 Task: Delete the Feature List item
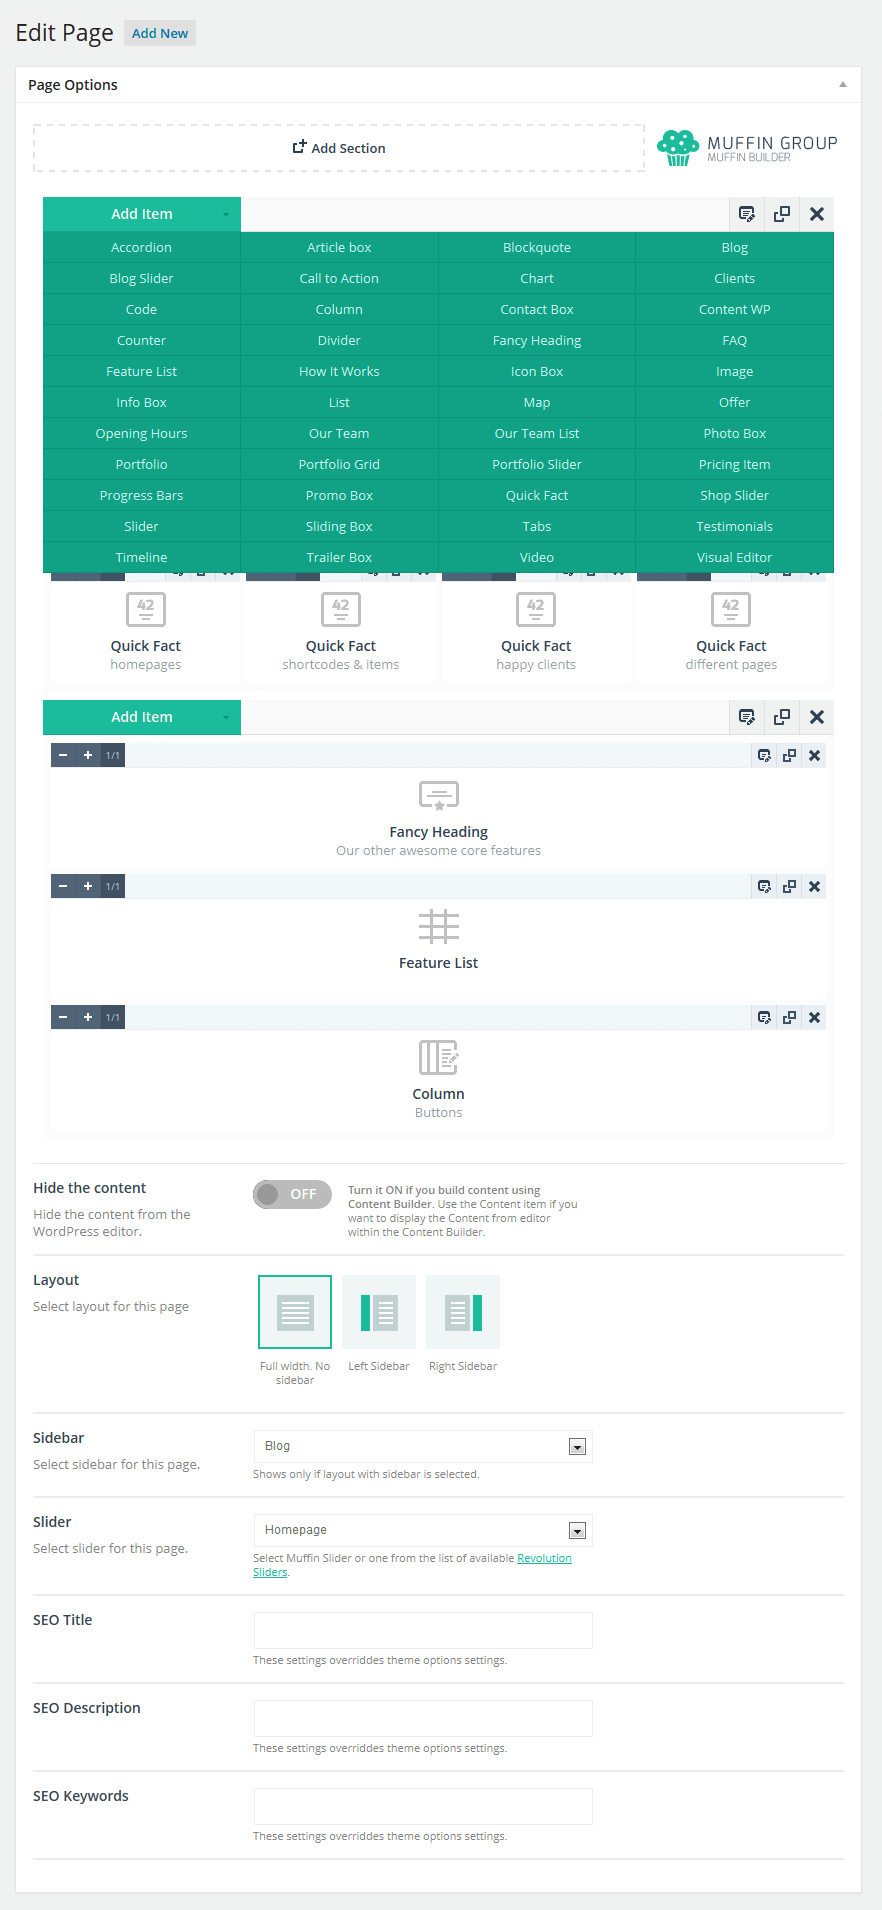pos(814,886)
